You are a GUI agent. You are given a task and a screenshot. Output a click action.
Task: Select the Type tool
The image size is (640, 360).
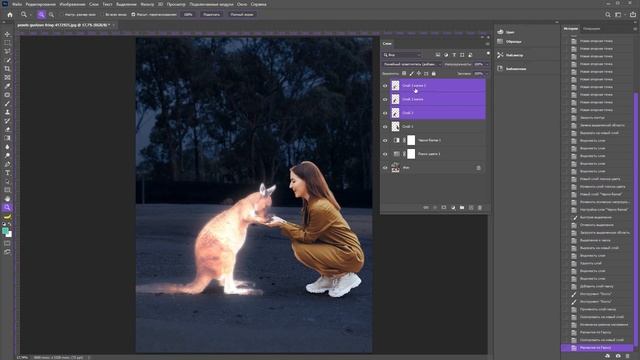(x=7, y=173)
